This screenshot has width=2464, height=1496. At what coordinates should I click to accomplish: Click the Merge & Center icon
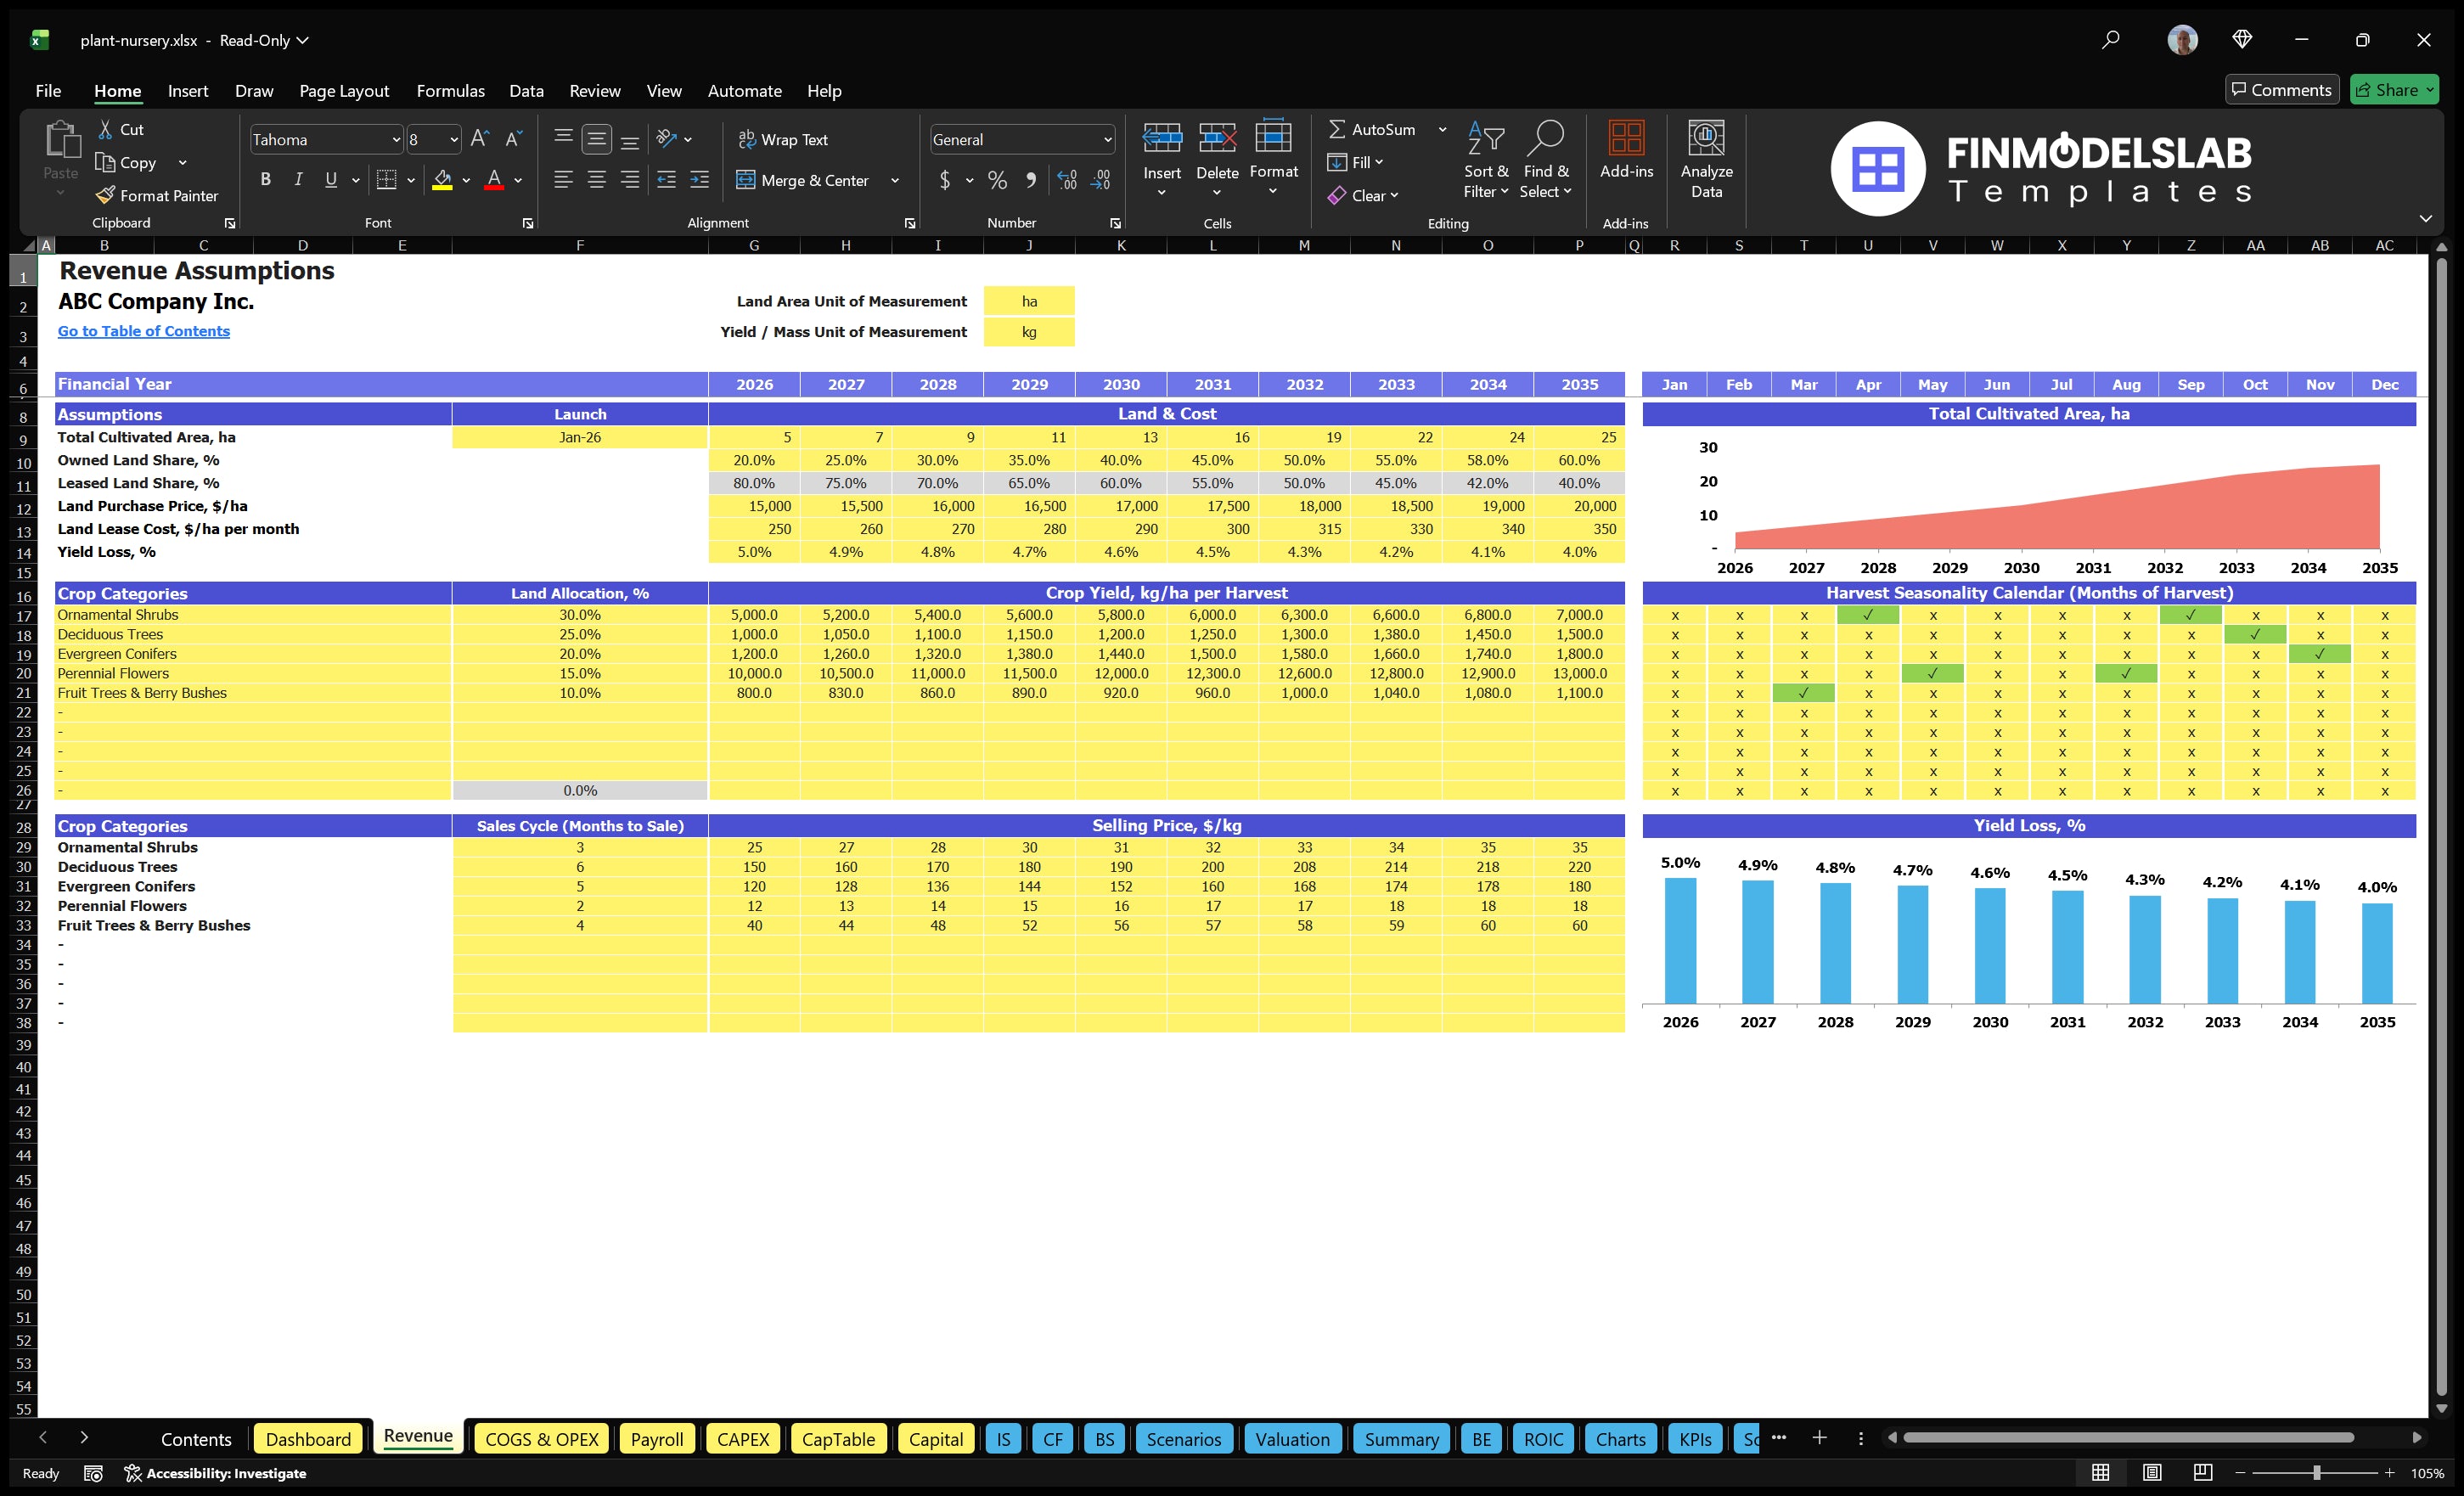[x=746, y=180]
